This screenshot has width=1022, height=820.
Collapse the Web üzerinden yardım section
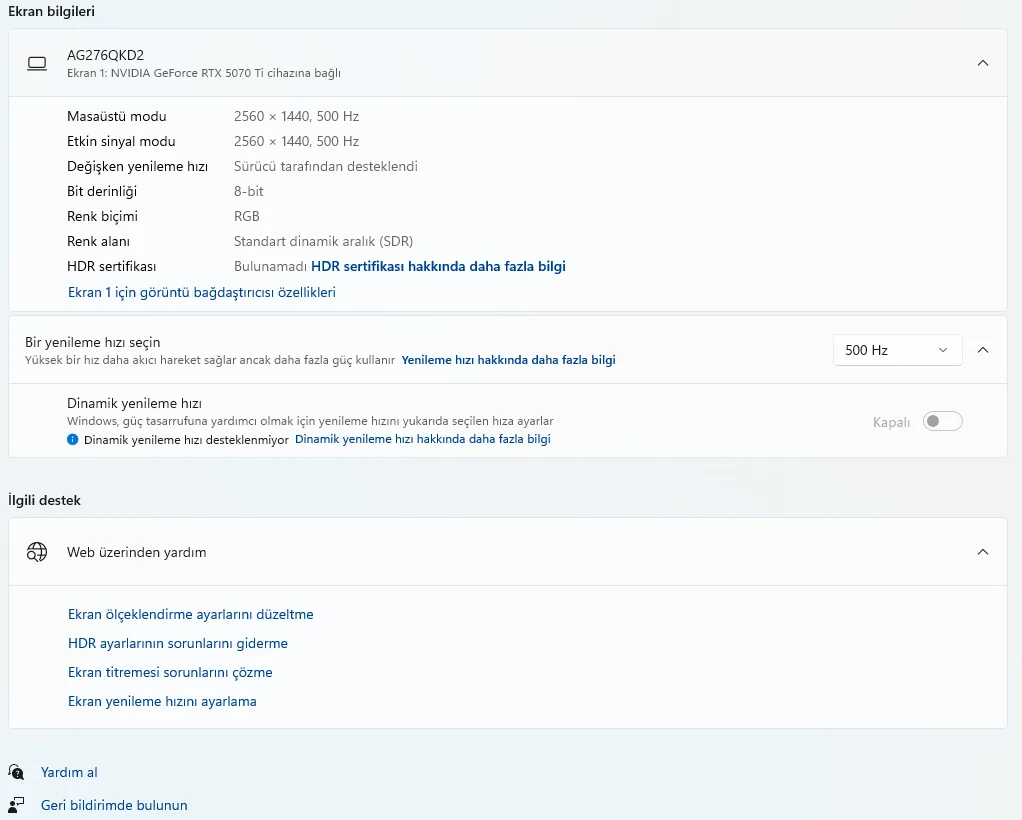tap(982, 552)
